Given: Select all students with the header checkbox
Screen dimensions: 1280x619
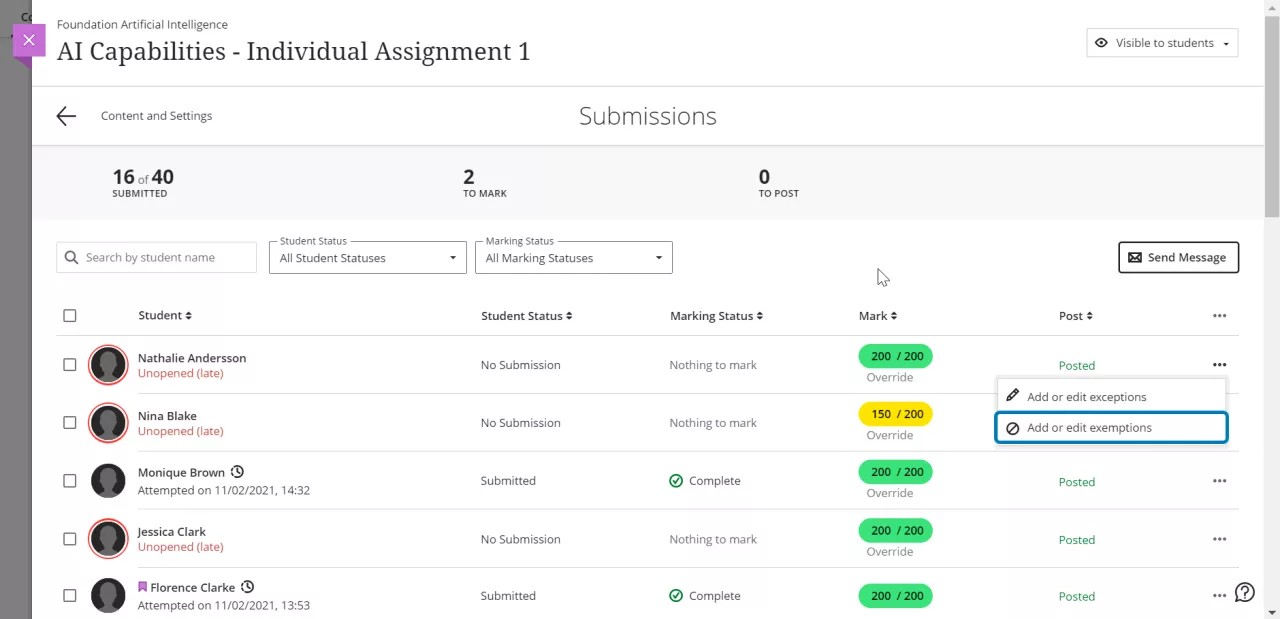Looking at the screenshot, I should 69,315.
